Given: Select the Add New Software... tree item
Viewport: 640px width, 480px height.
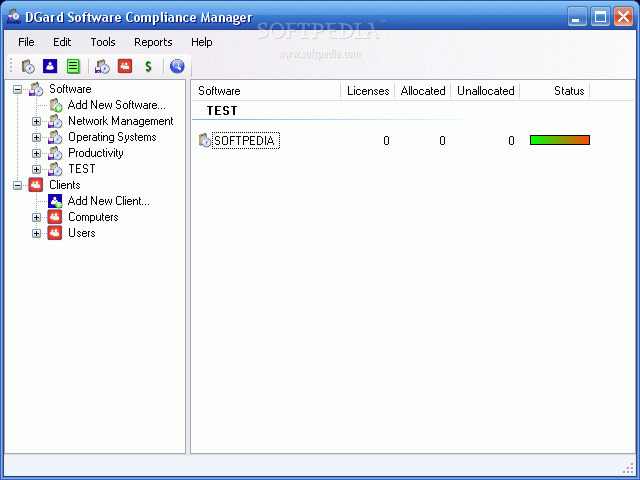Looking at the screenshot, I should [117, 105].
